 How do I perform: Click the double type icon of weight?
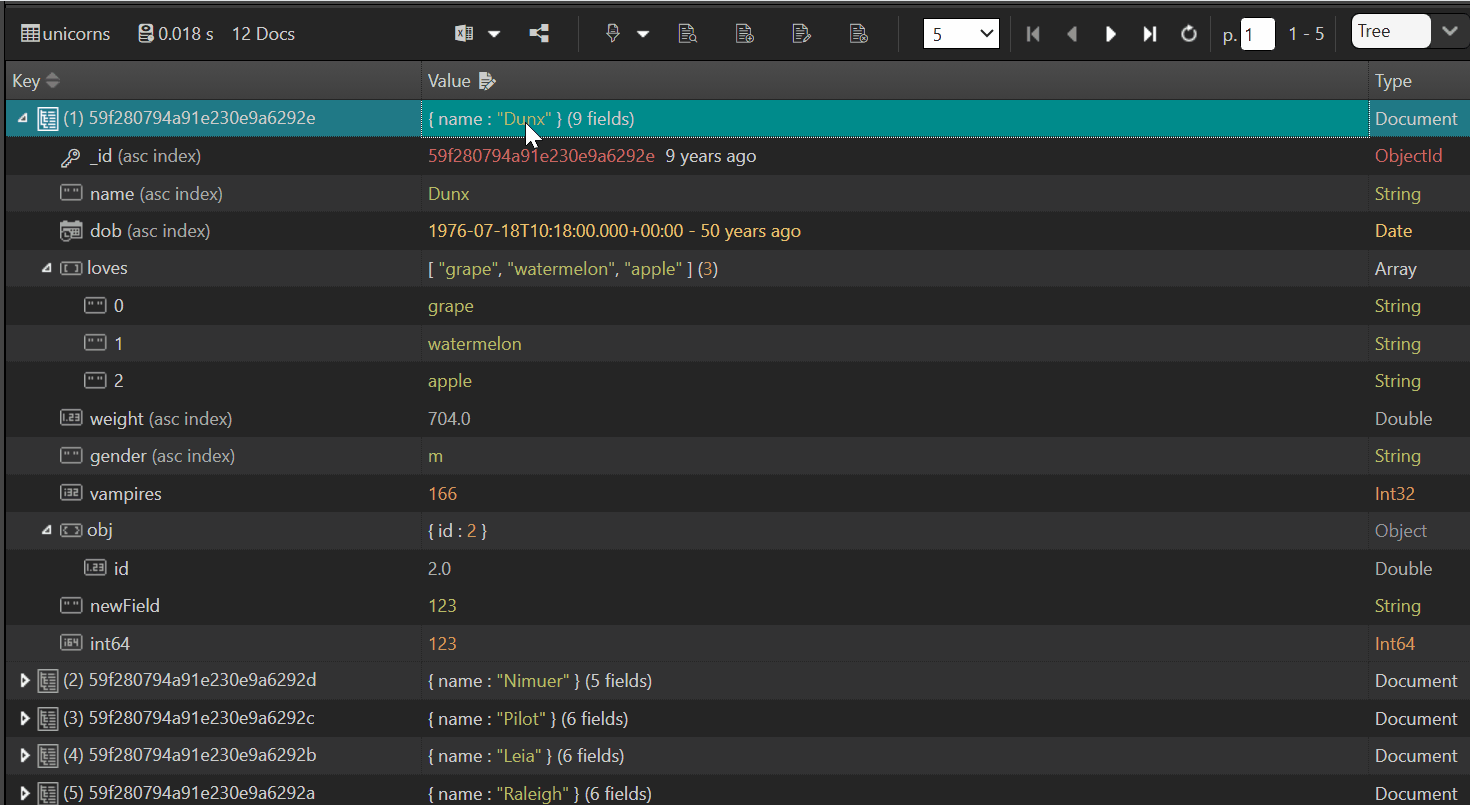pos(70,419)
